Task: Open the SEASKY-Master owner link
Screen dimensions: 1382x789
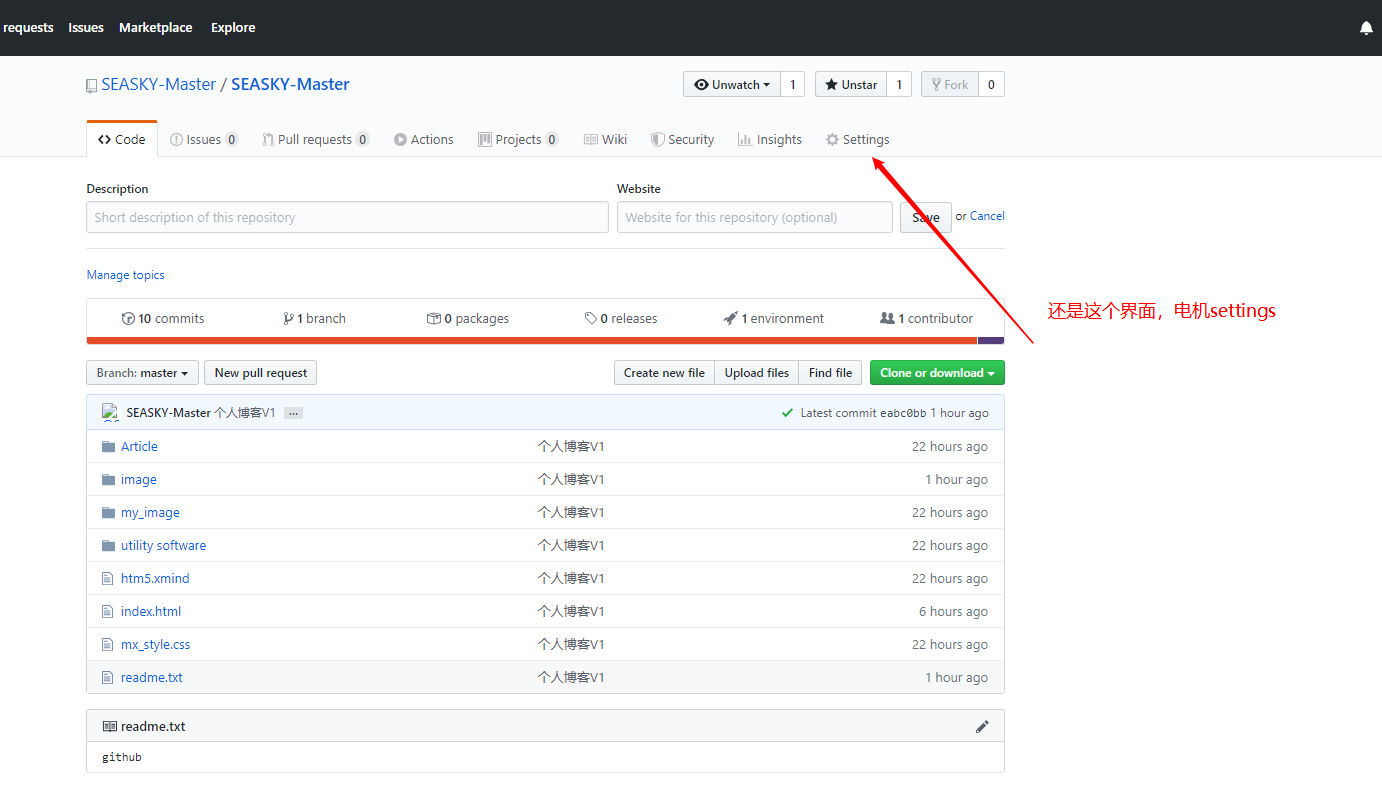Action: point(159,85)
